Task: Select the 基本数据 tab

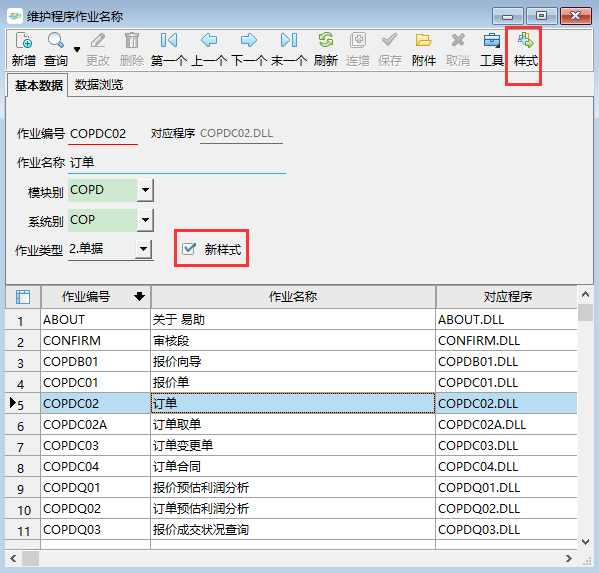Action: click(39, 85)
